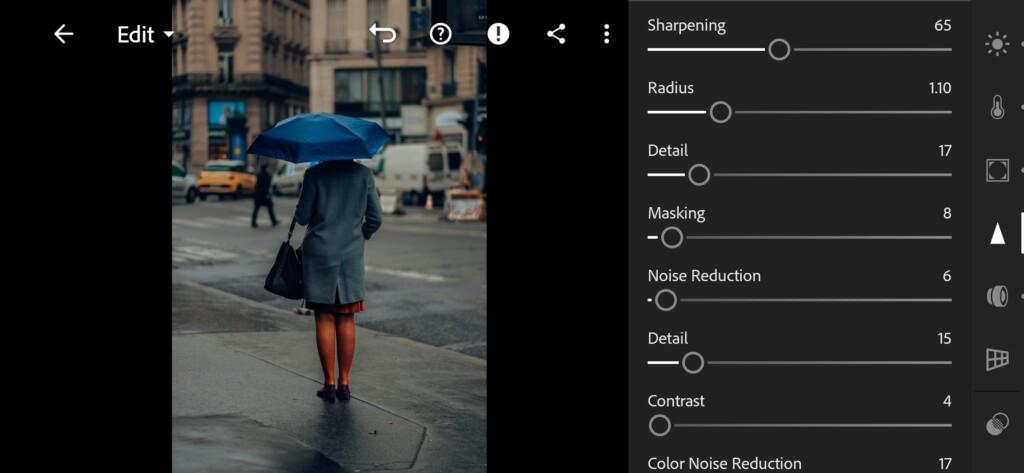Click the Sharpening value 65
The height and width of the screenshot is (473, 1024).
point(942,25)
